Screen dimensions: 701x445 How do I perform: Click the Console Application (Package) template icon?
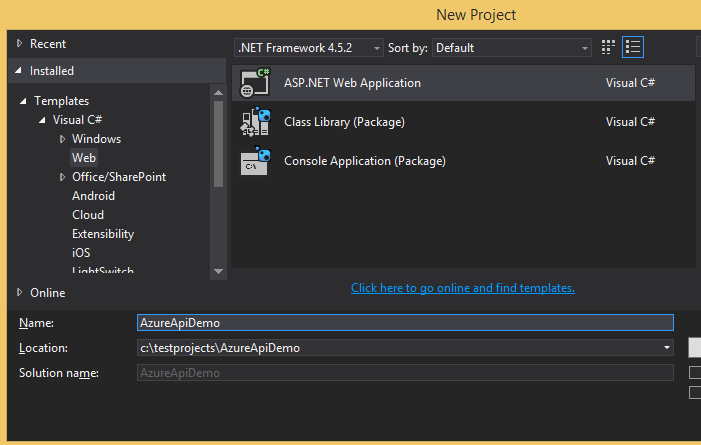click(x=255, y=161)
